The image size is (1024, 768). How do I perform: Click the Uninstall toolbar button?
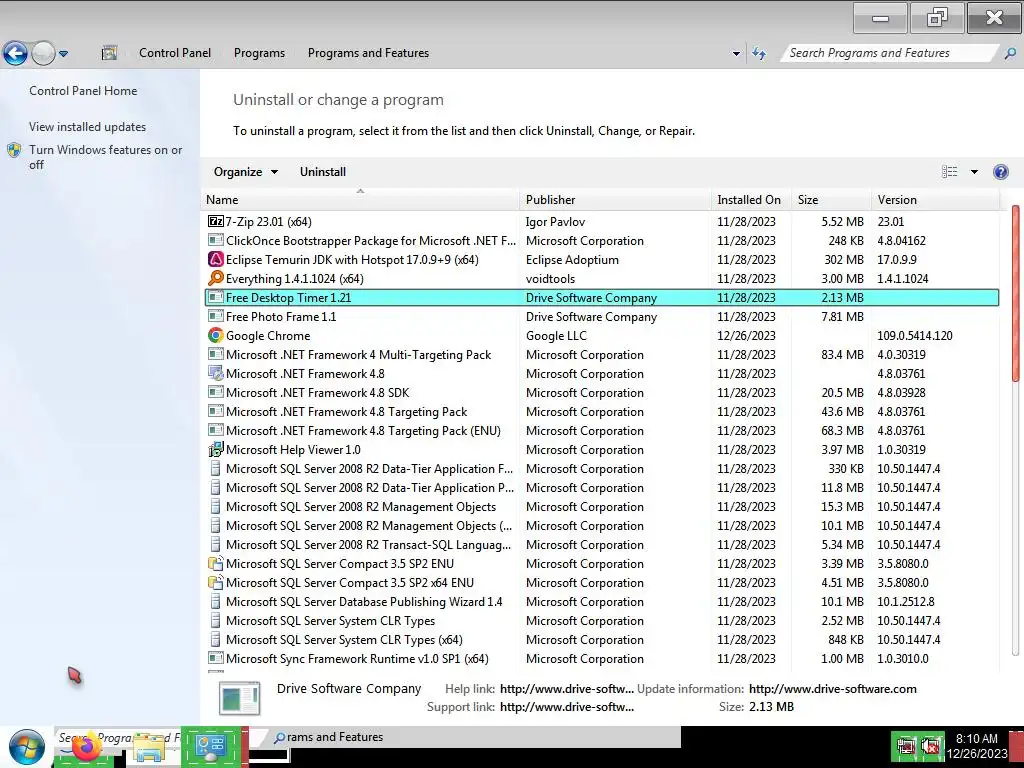[323, 172]
